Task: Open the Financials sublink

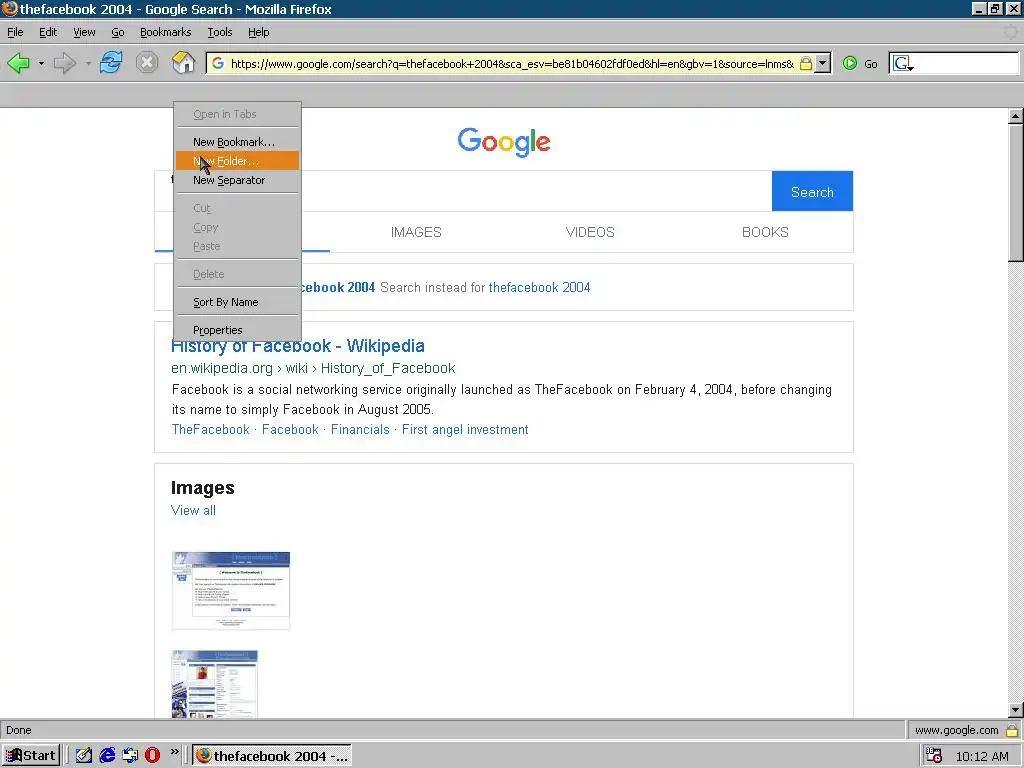Action: (360, 429)
